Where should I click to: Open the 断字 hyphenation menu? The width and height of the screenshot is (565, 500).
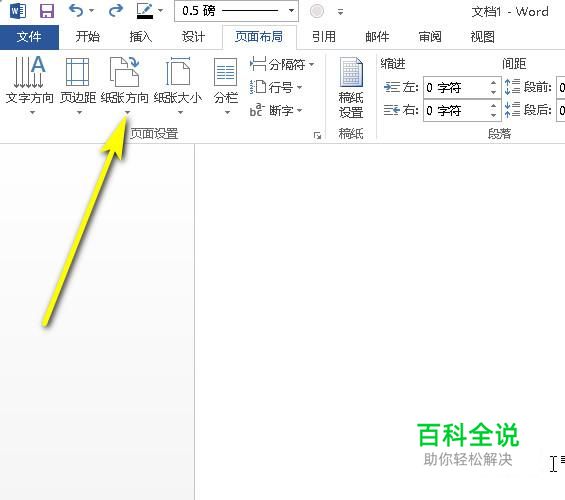point(276,110)
